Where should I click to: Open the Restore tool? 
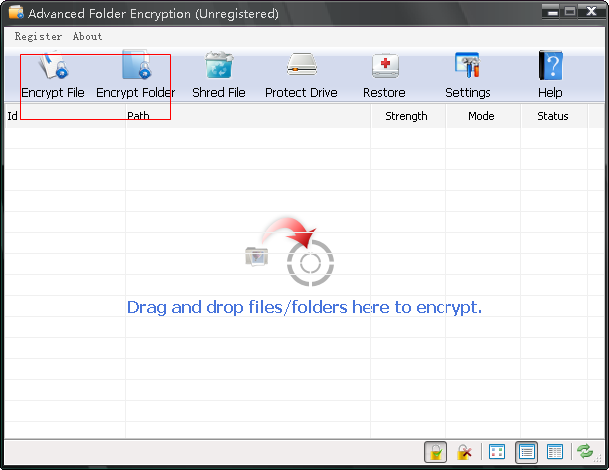(385, 75)
